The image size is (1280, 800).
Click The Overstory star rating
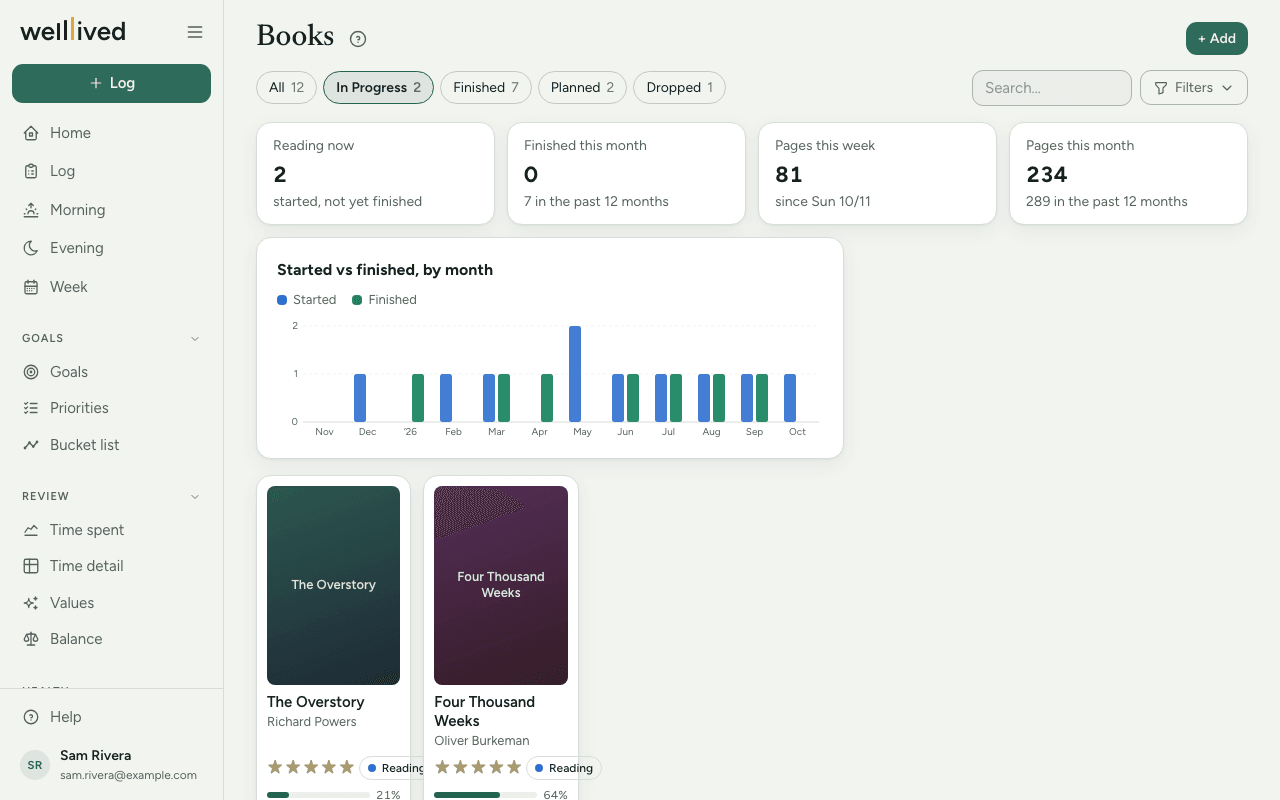(x=311, y=767)
